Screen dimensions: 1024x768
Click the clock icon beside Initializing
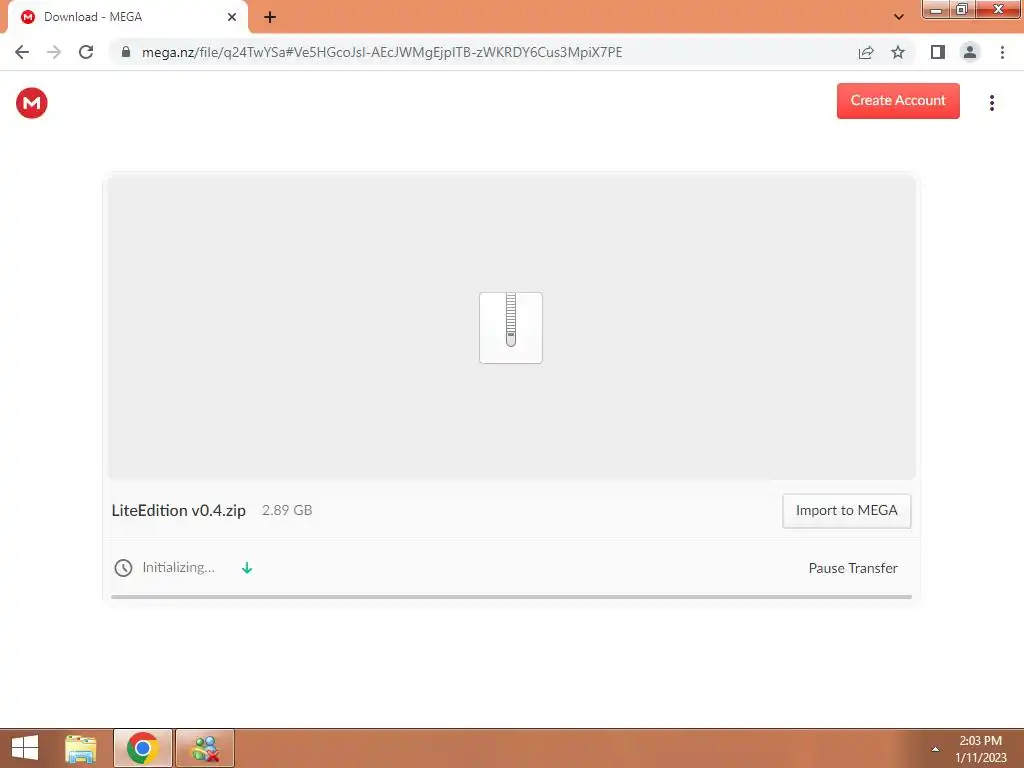pos(123,568)
